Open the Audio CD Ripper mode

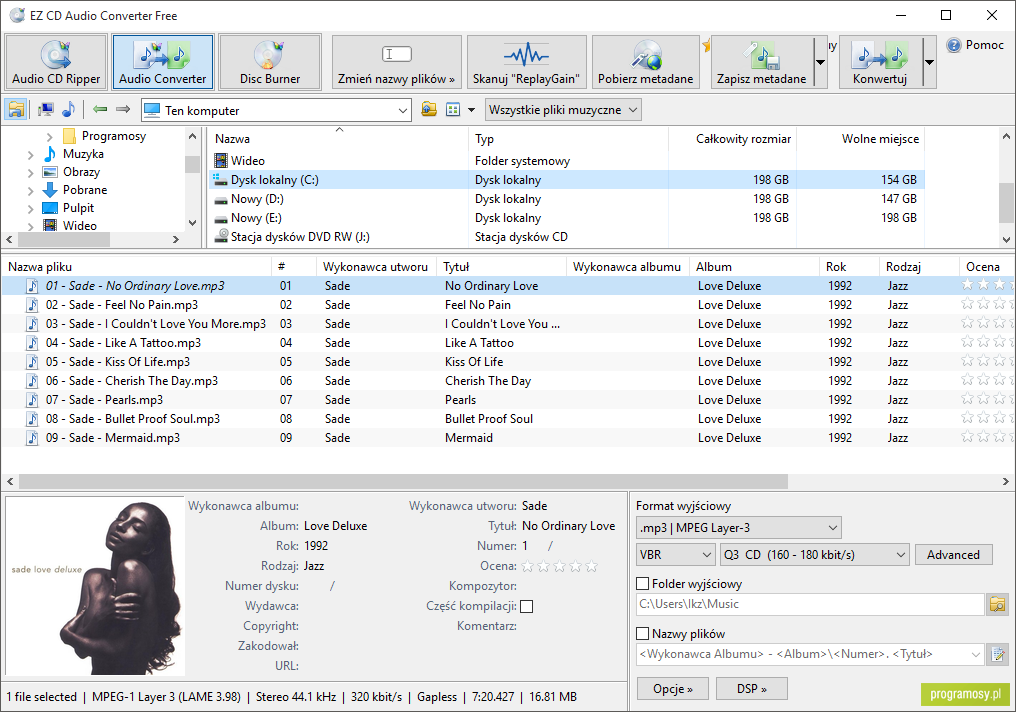(56, 62)
